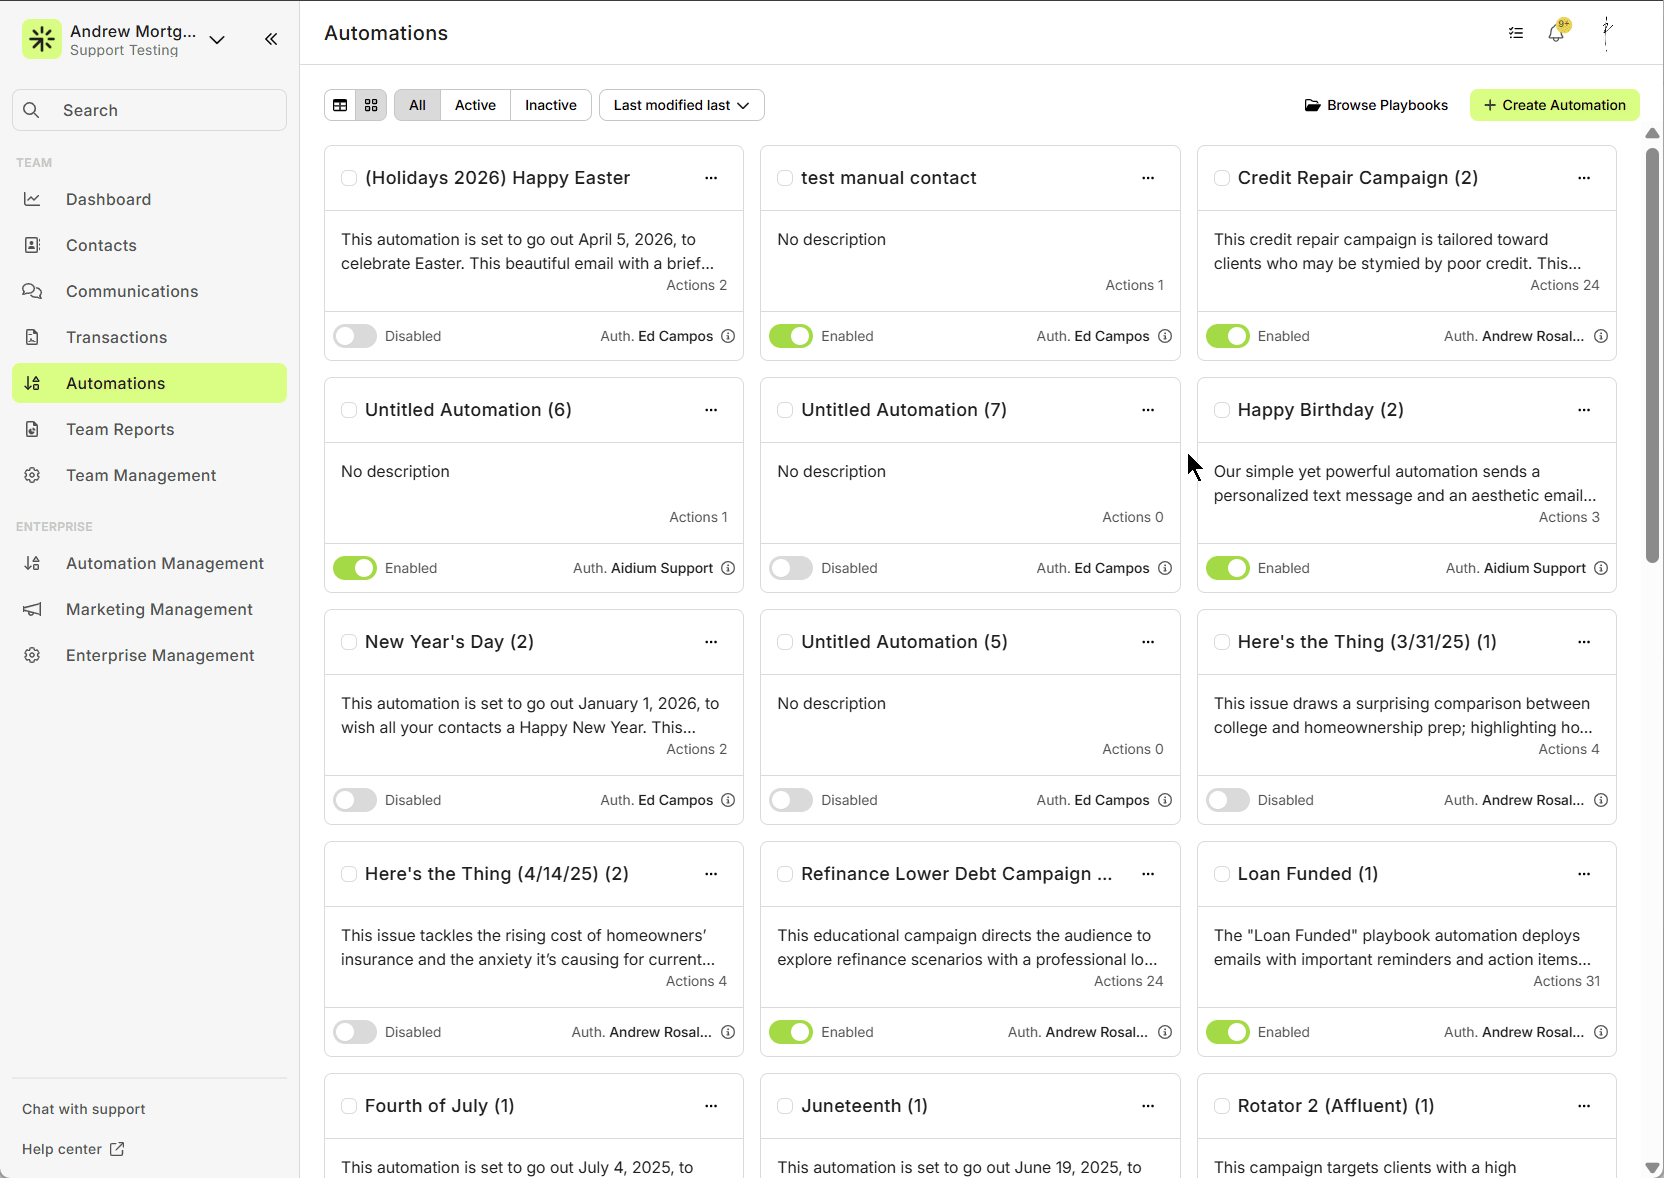Filter automations by Active tab
Image resolution: width=1664 pixels, height=1178 pixels.
475,105
